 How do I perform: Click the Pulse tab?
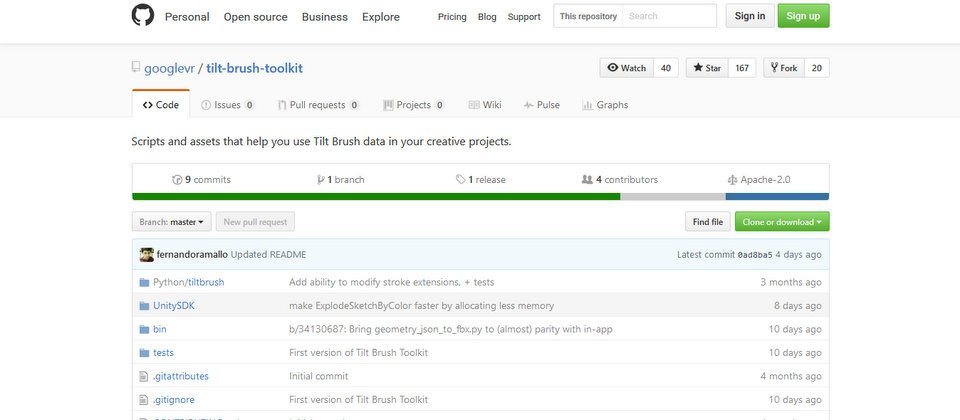pyautogui.click(x=541, y=105)
